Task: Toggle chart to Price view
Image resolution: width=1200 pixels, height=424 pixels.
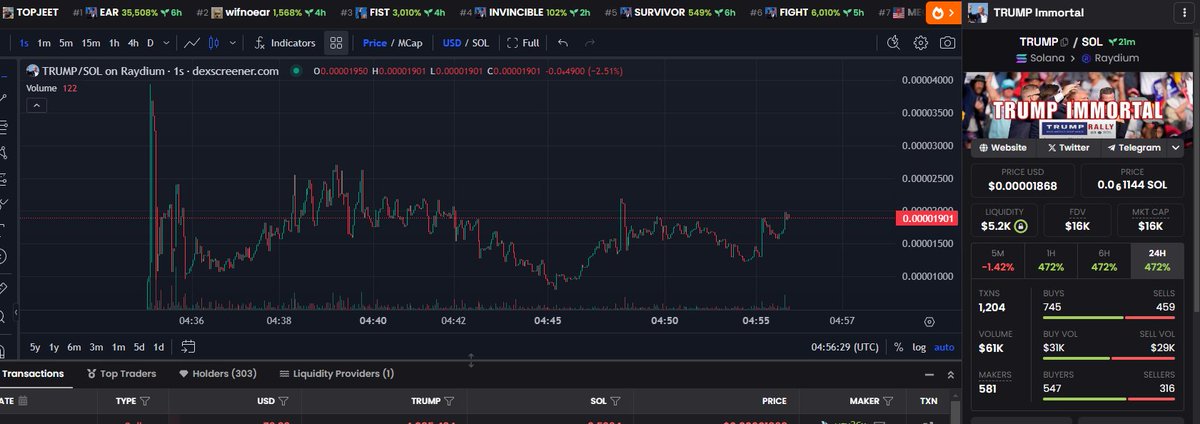Action: pos(375,43)
